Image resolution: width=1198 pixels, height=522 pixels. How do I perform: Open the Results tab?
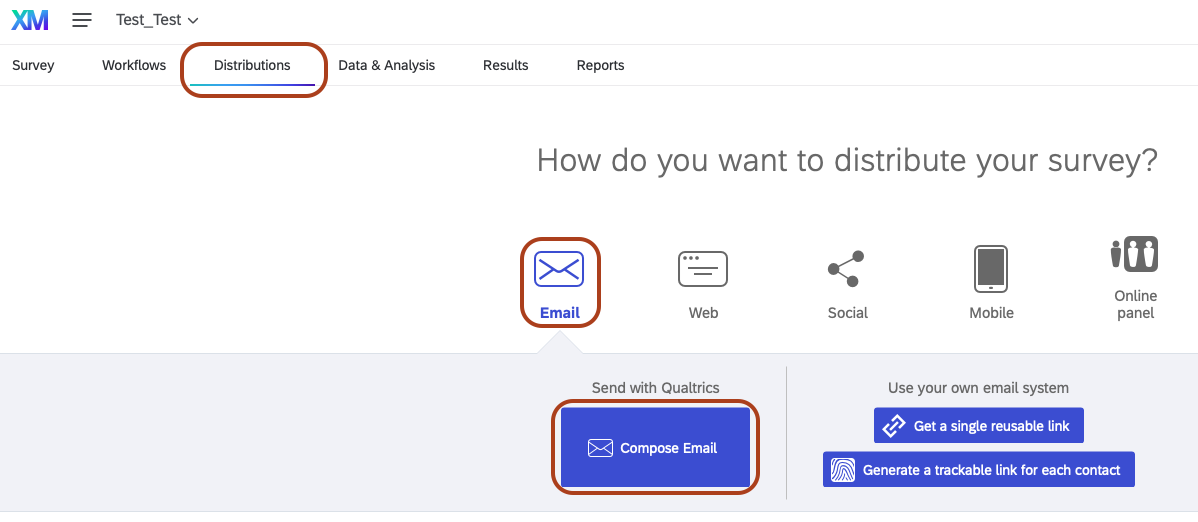click(505, 65)
